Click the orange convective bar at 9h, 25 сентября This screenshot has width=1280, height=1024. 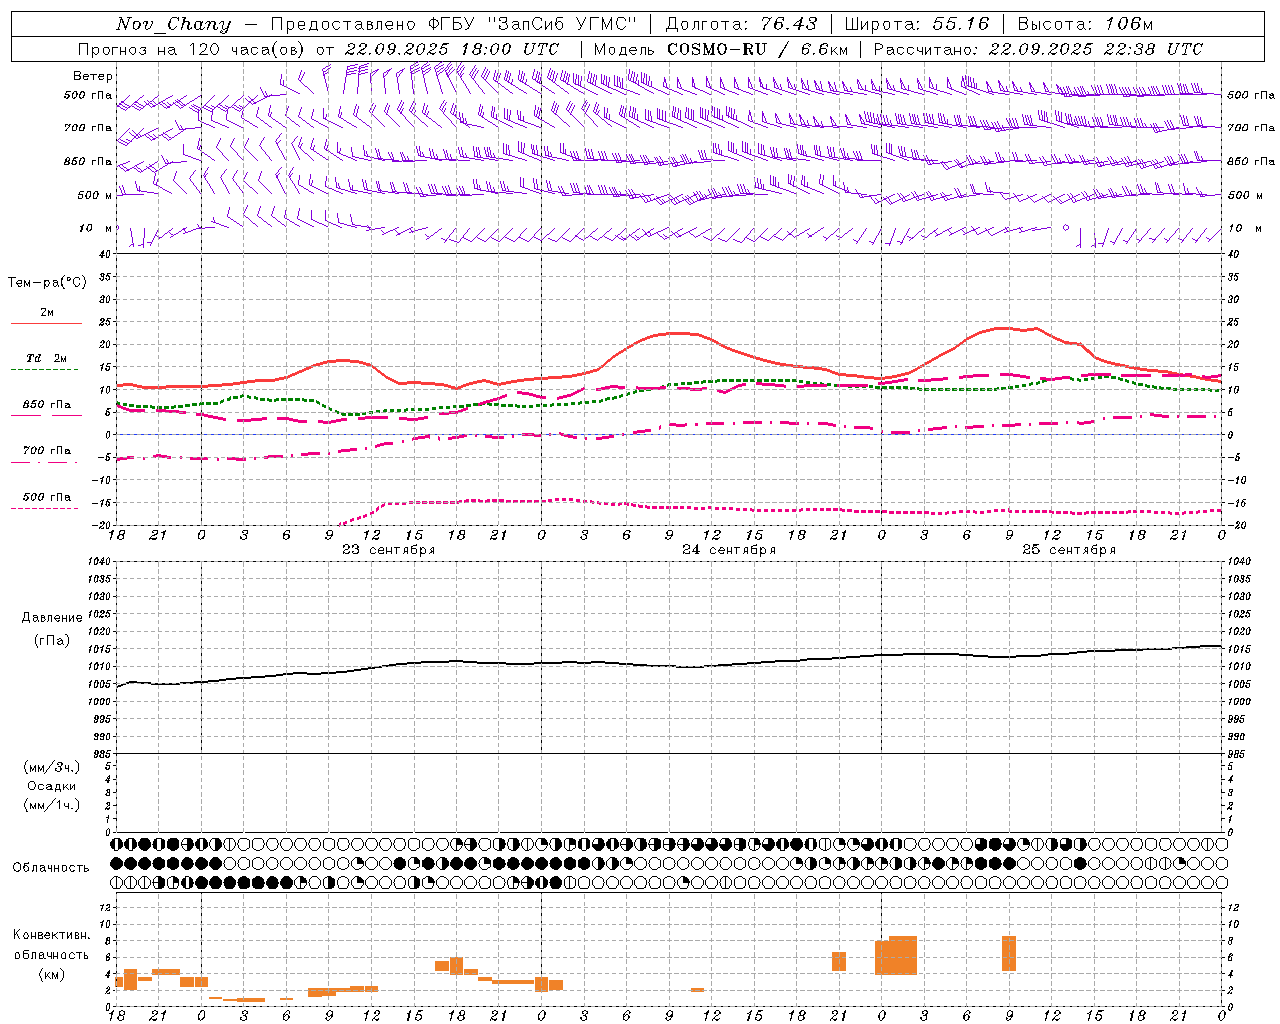point(1009,953)
